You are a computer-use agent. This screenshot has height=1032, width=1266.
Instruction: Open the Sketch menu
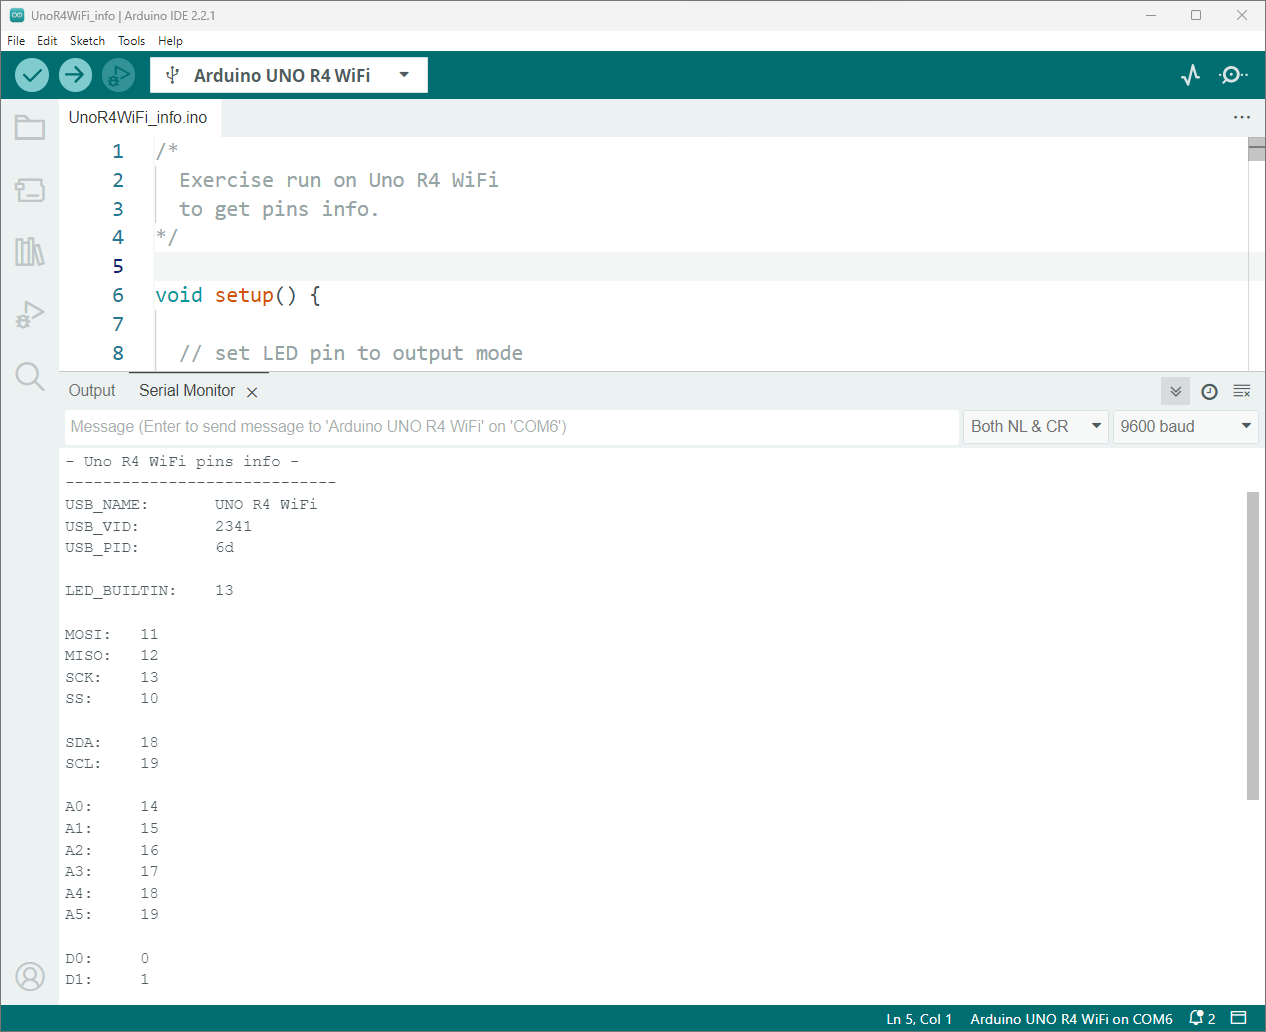(87, 41)
